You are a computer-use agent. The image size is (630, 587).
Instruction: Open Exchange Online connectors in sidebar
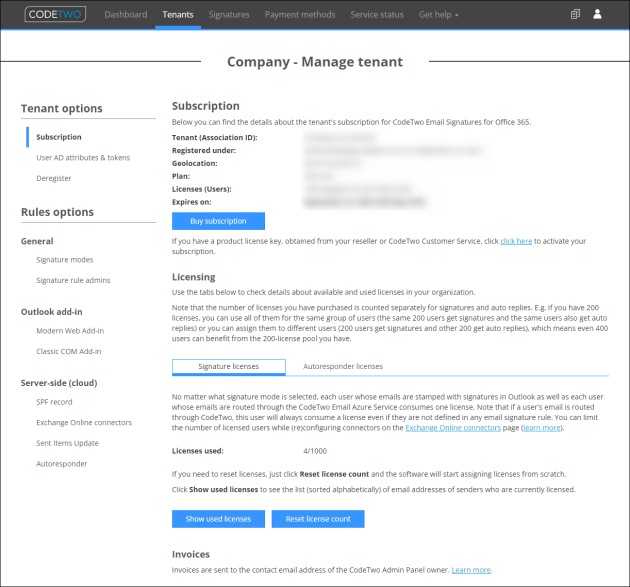[84, 422]
